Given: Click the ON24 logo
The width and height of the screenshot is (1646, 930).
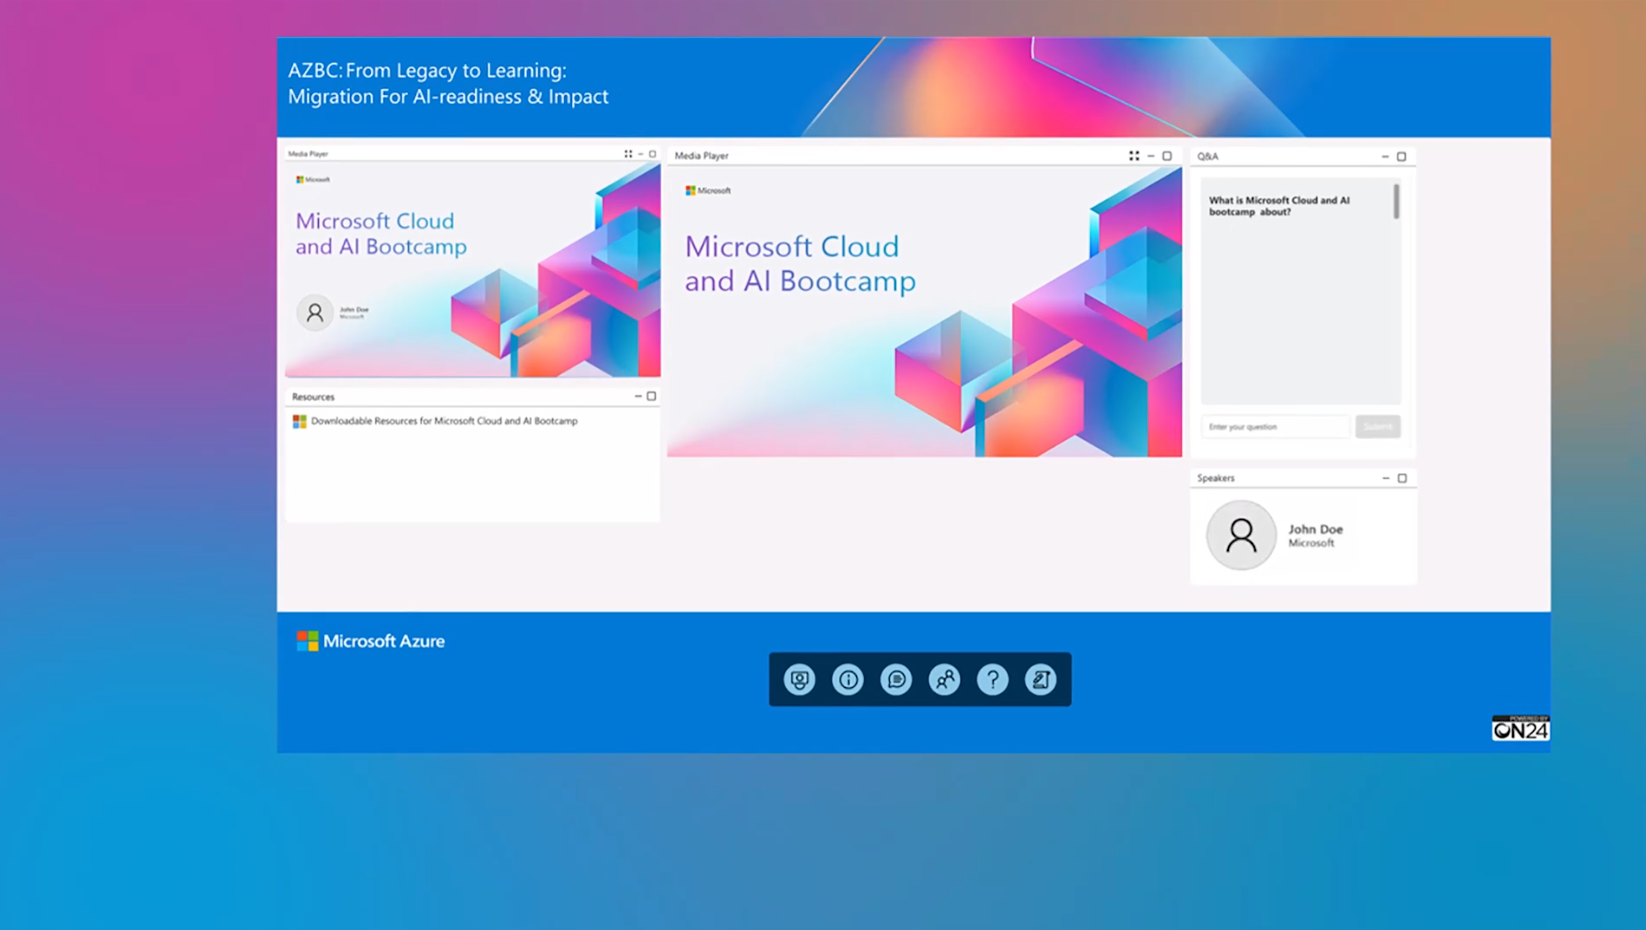Looking at the screenshot, I should [x=1520, y=729].
